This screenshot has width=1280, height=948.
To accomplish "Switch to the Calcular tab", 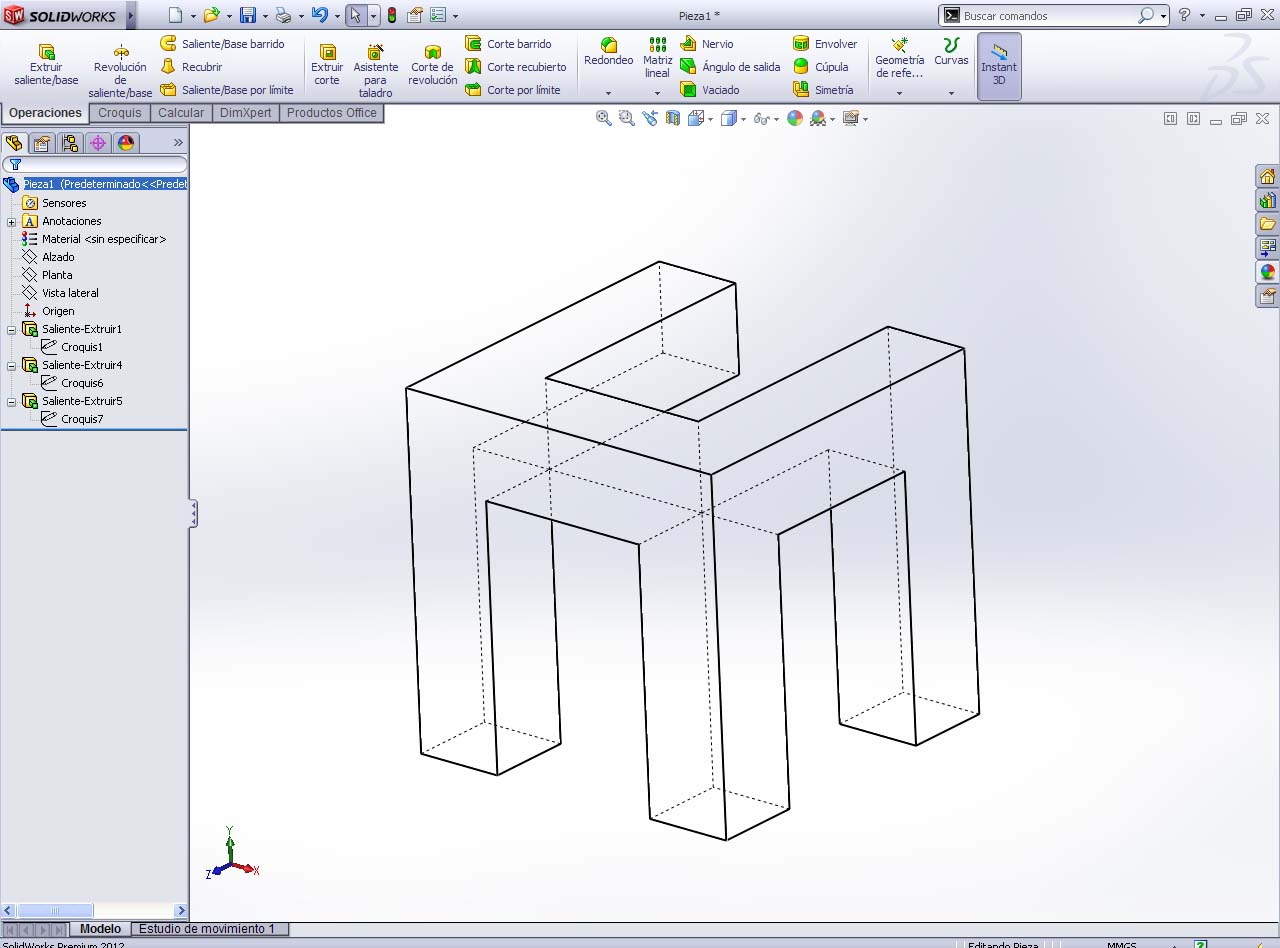I will 181,113.
